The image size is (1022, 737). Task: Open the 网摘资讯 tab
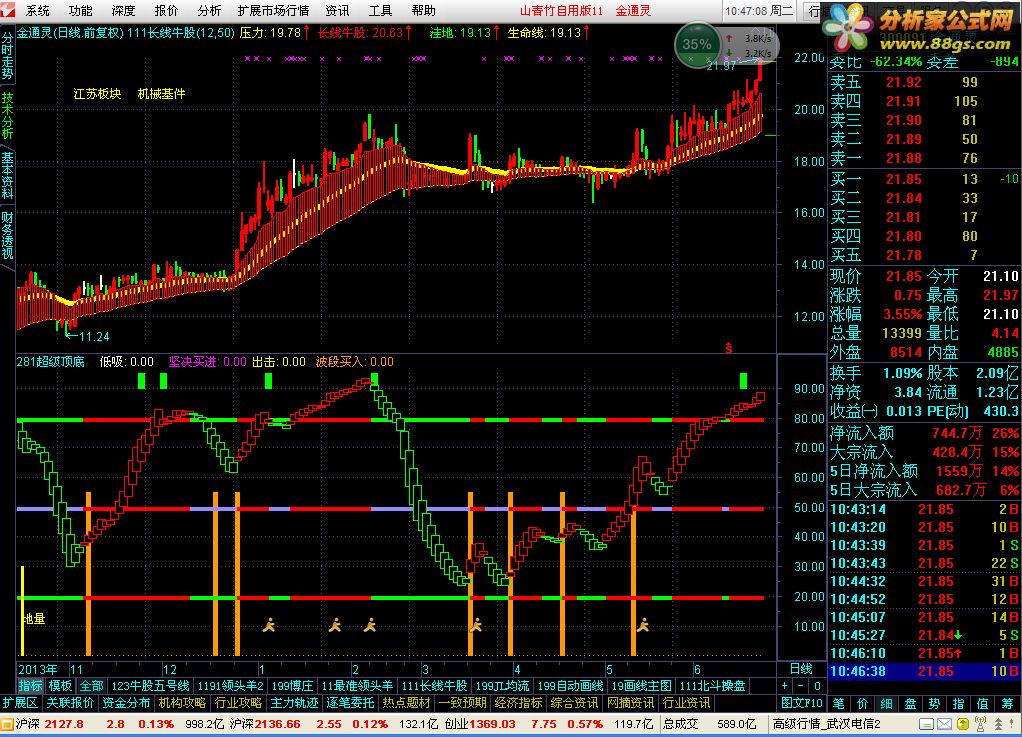[x=631, y=702]
